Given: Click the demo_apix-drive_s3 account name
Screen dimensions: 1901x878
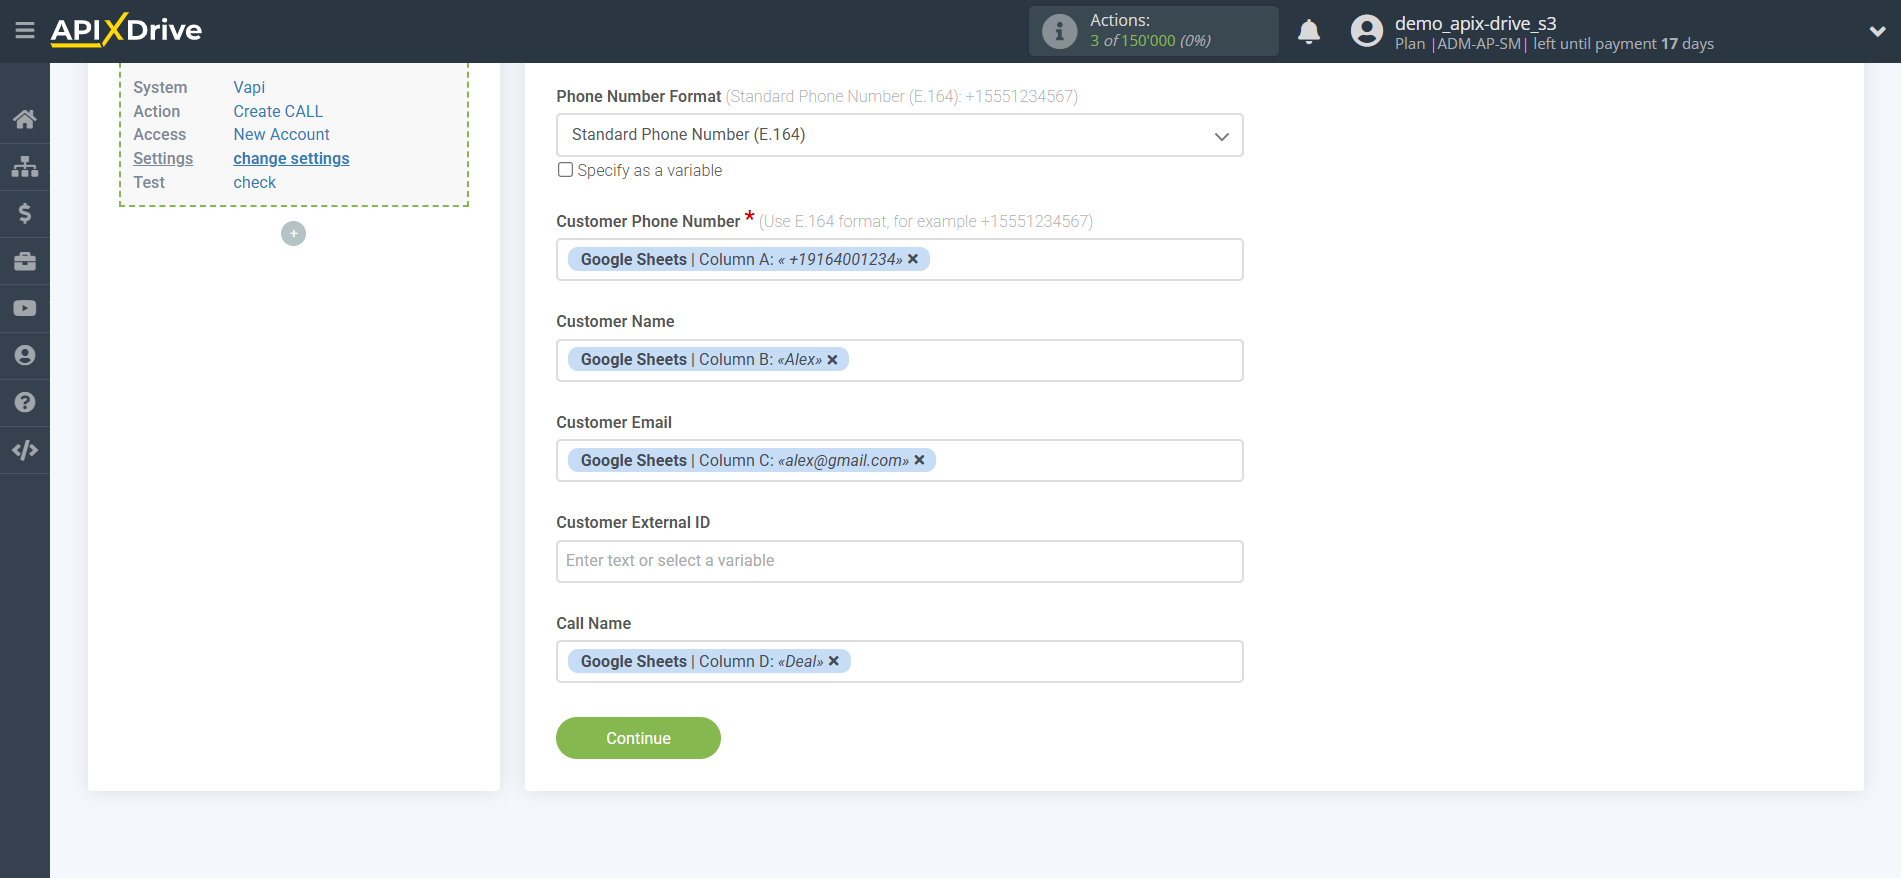Looking at the screenshot, I should (x=1475, y=23).
